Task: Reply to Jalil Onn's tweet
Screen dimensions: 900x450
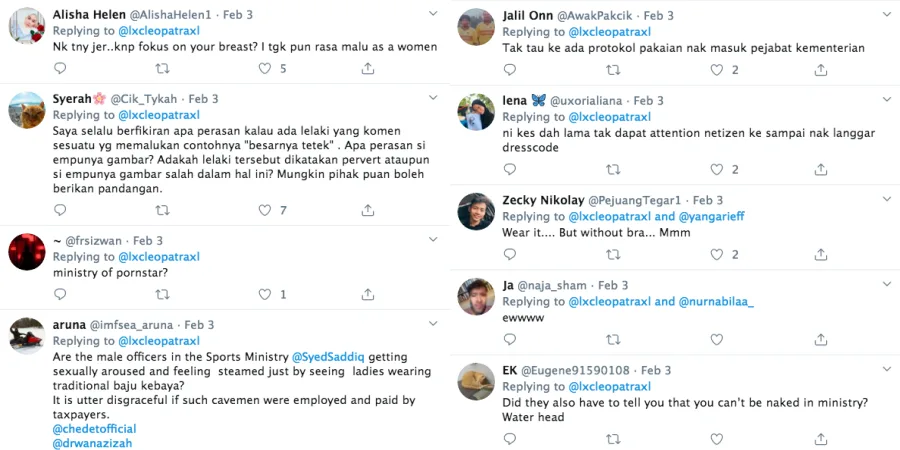Action: pos(509,70)
